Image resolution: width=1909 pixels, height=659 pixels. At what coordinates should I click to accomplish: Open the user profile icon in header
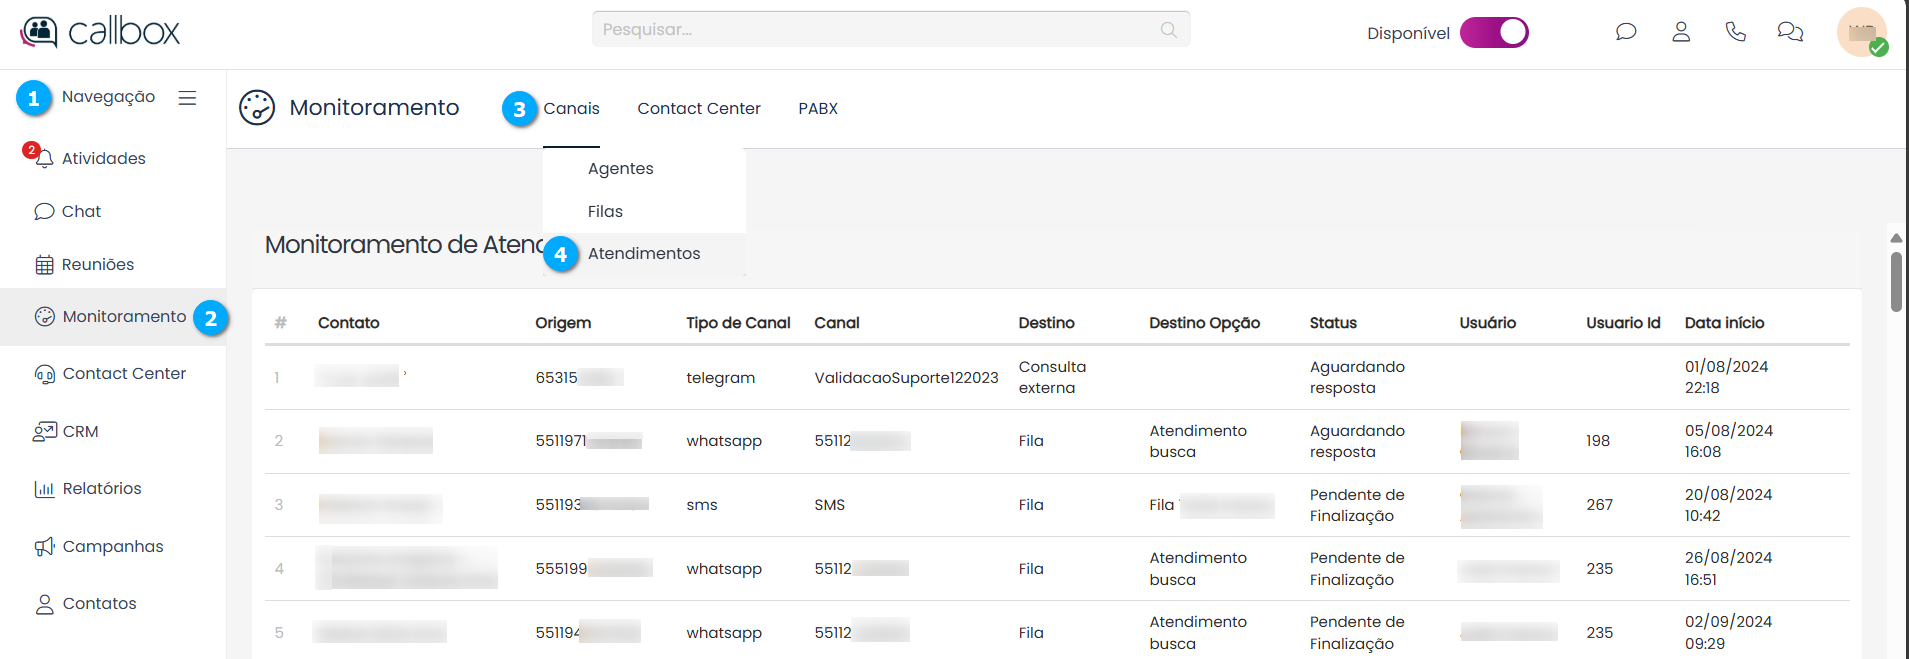click(1681, 32)
